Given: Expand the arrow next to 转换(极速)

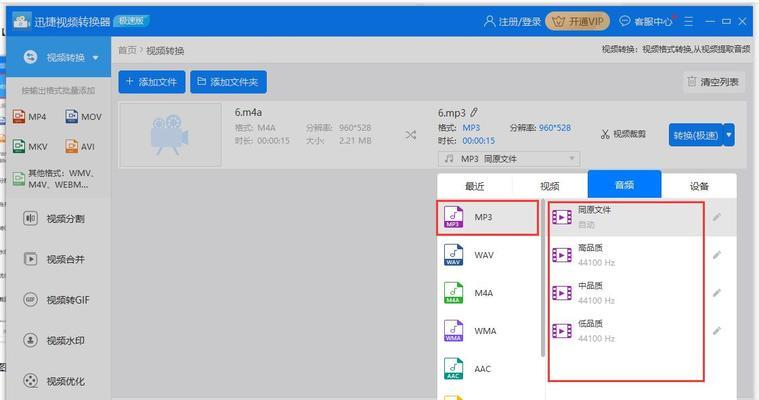Looking at the screenshot, I should click(729, 135).
